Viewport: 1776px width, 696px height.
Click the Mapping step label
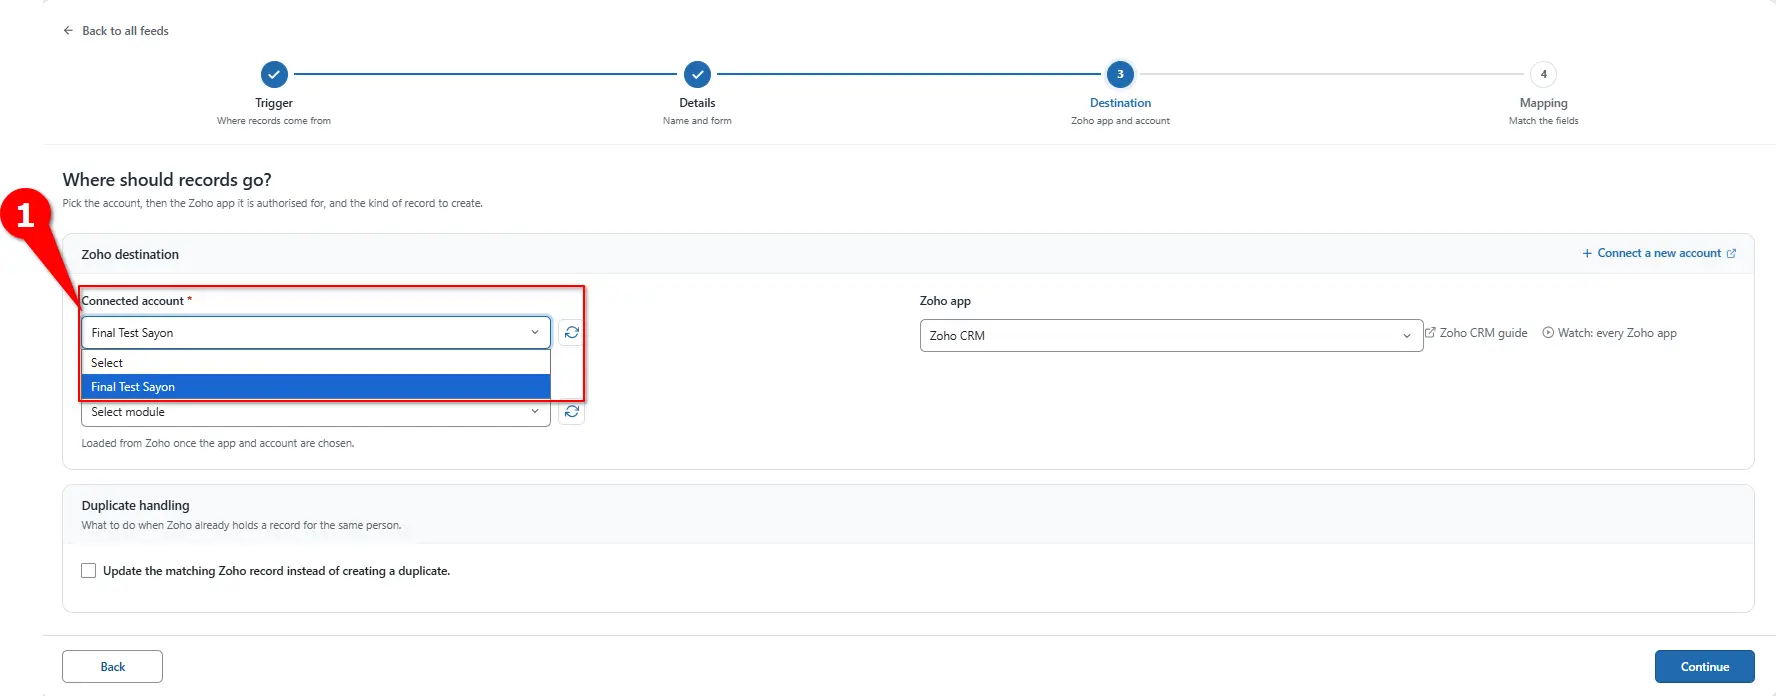pos(1543,103)
